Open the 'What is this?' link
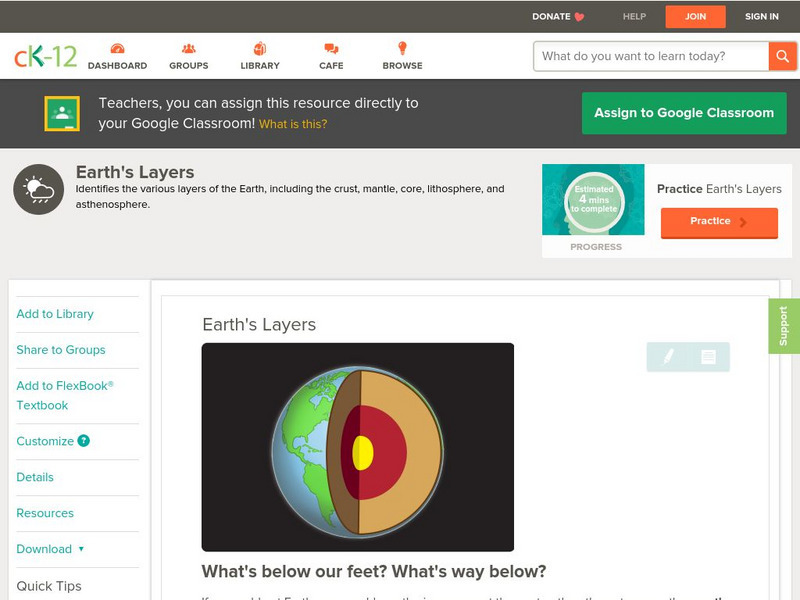 coord(293,124)
